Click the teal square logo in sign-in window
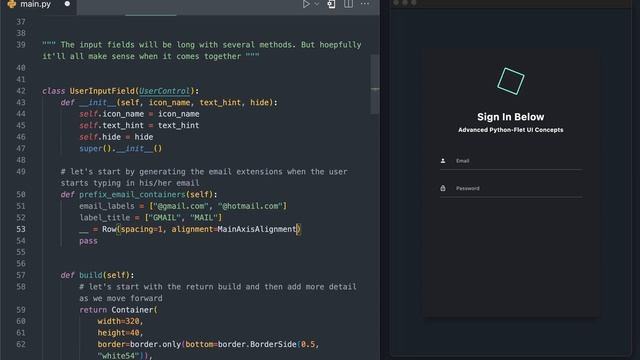 [x=511, y=81]
